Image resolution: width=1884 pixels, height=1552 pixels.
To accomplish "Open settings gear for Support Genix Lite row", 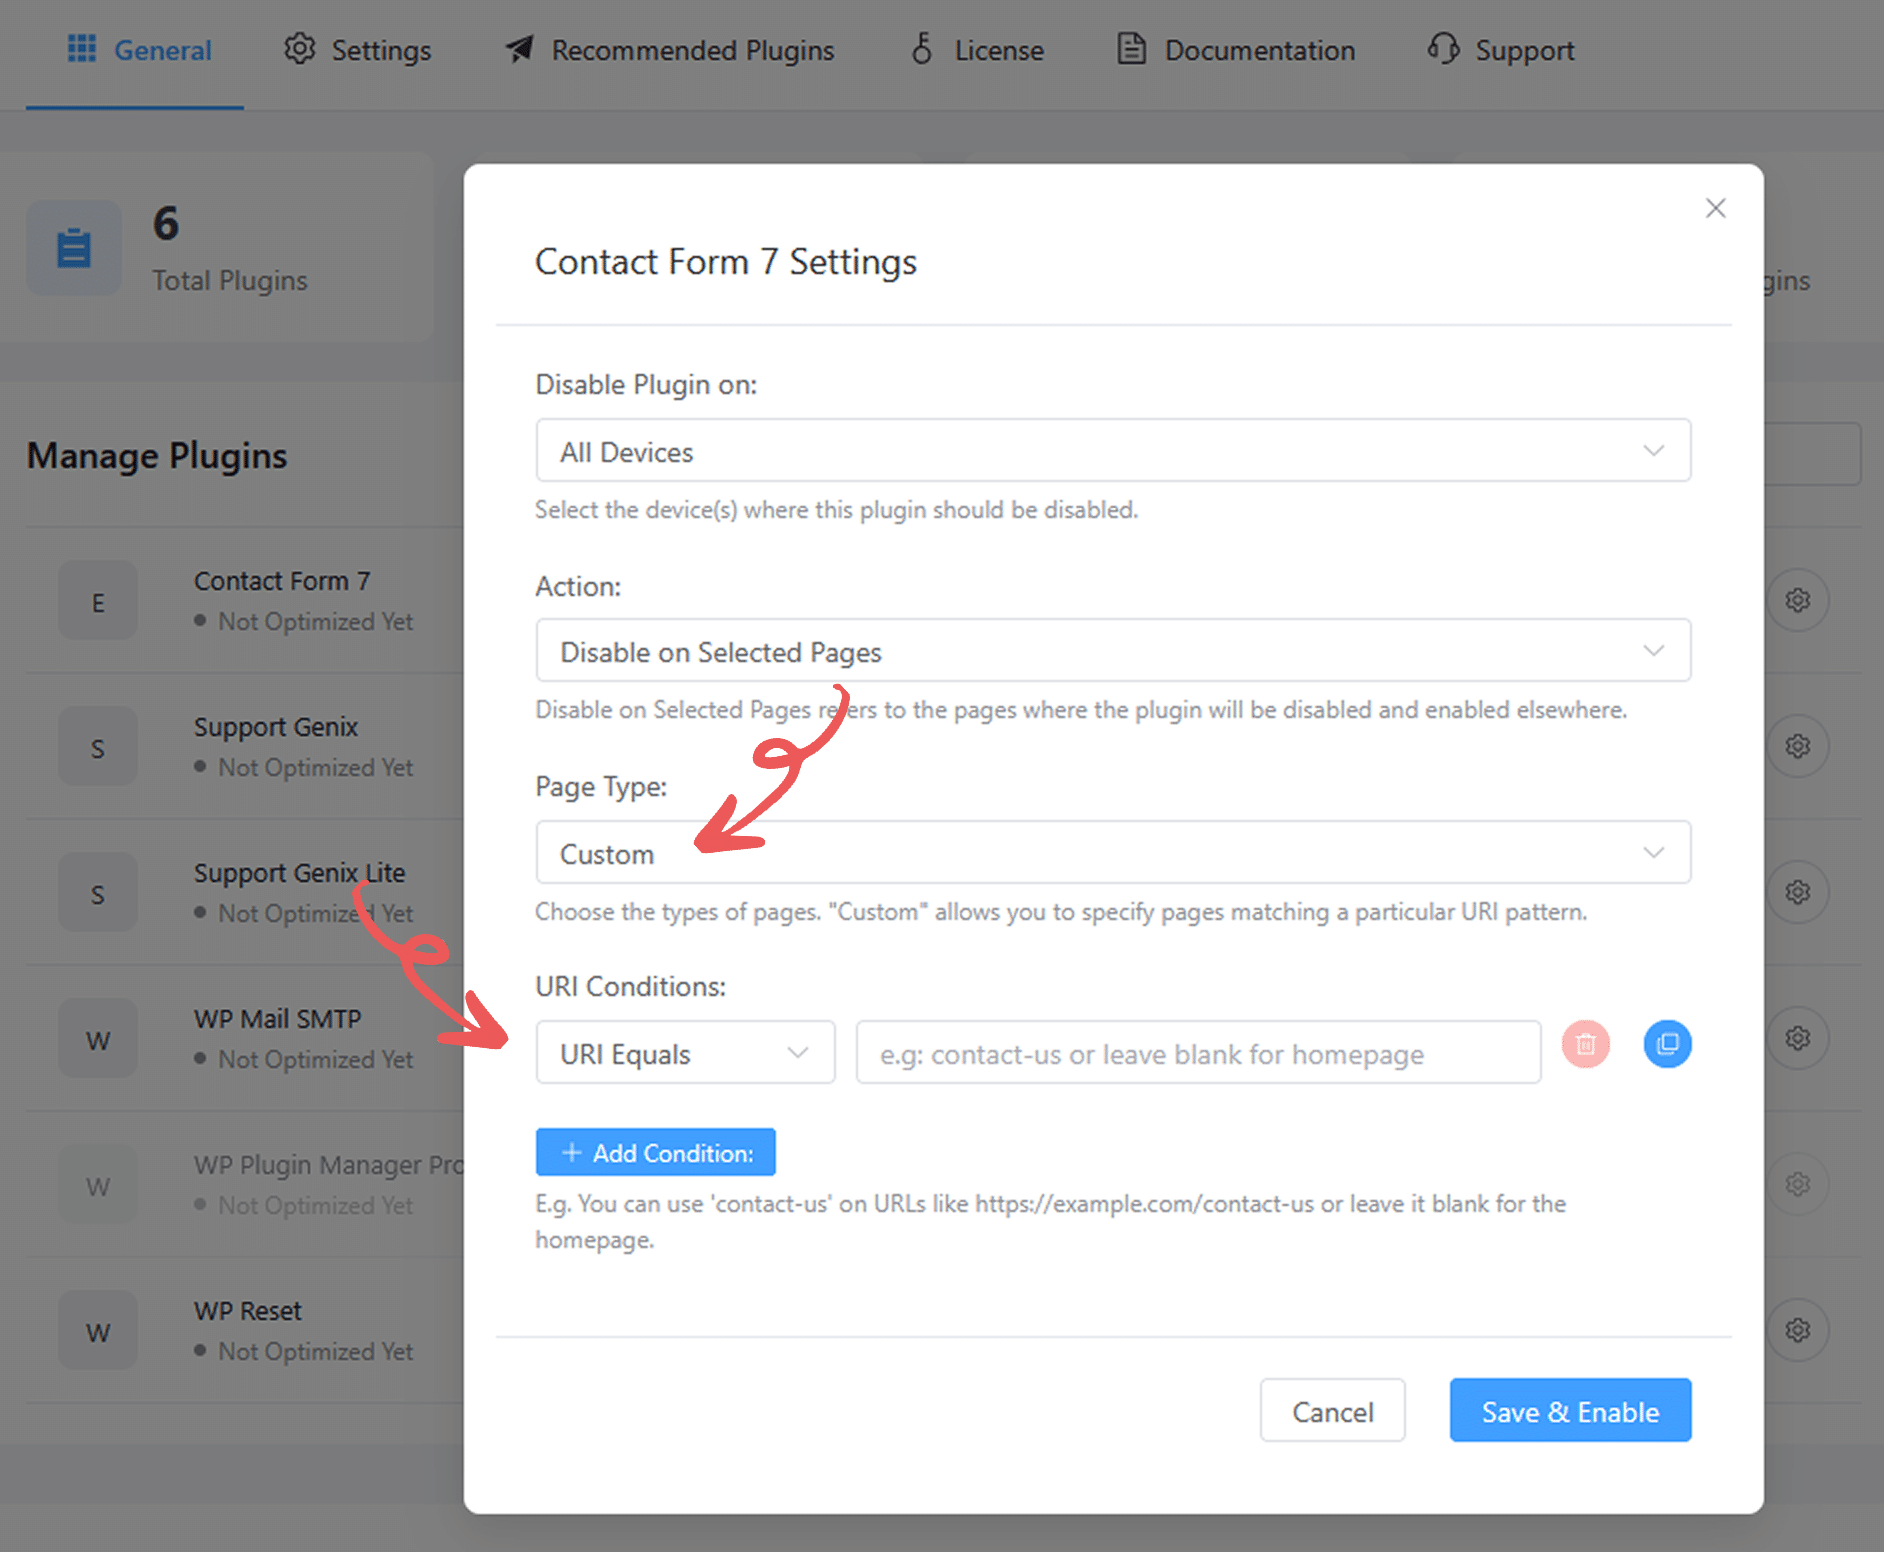I will tap(1798, 893).
